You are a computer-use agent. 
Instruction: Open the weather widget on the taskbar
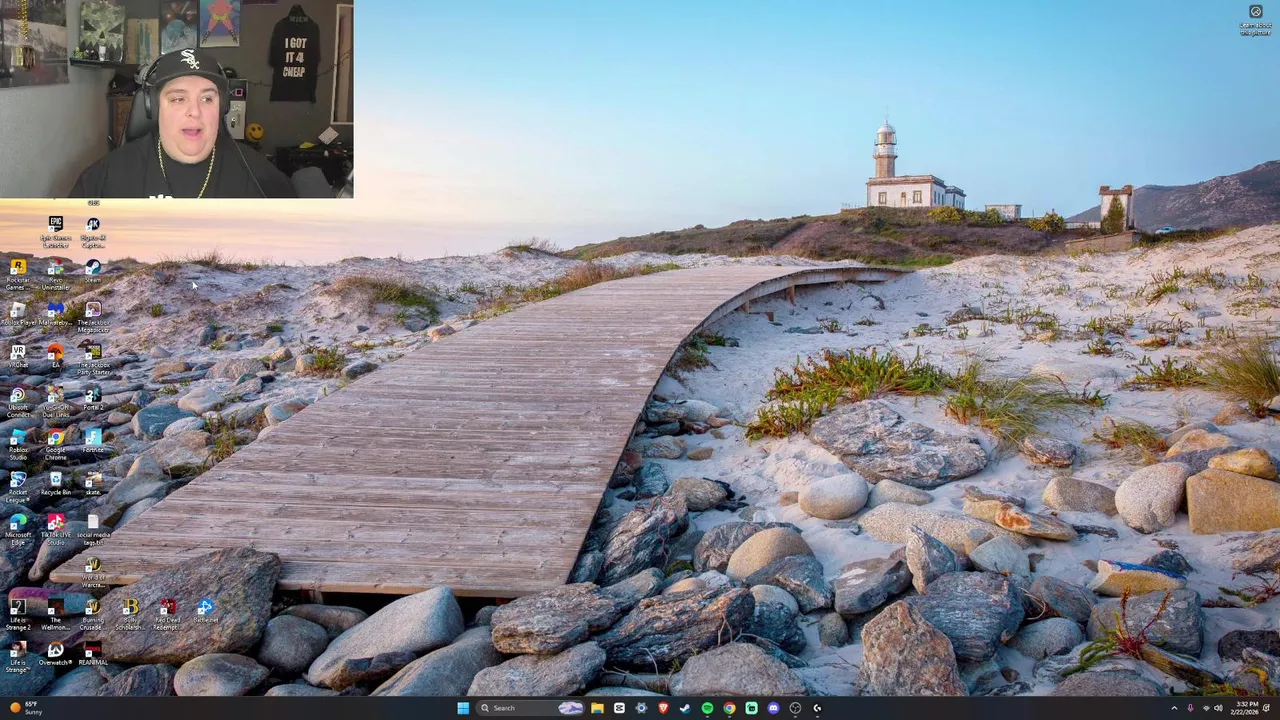(x=25, y=708)
